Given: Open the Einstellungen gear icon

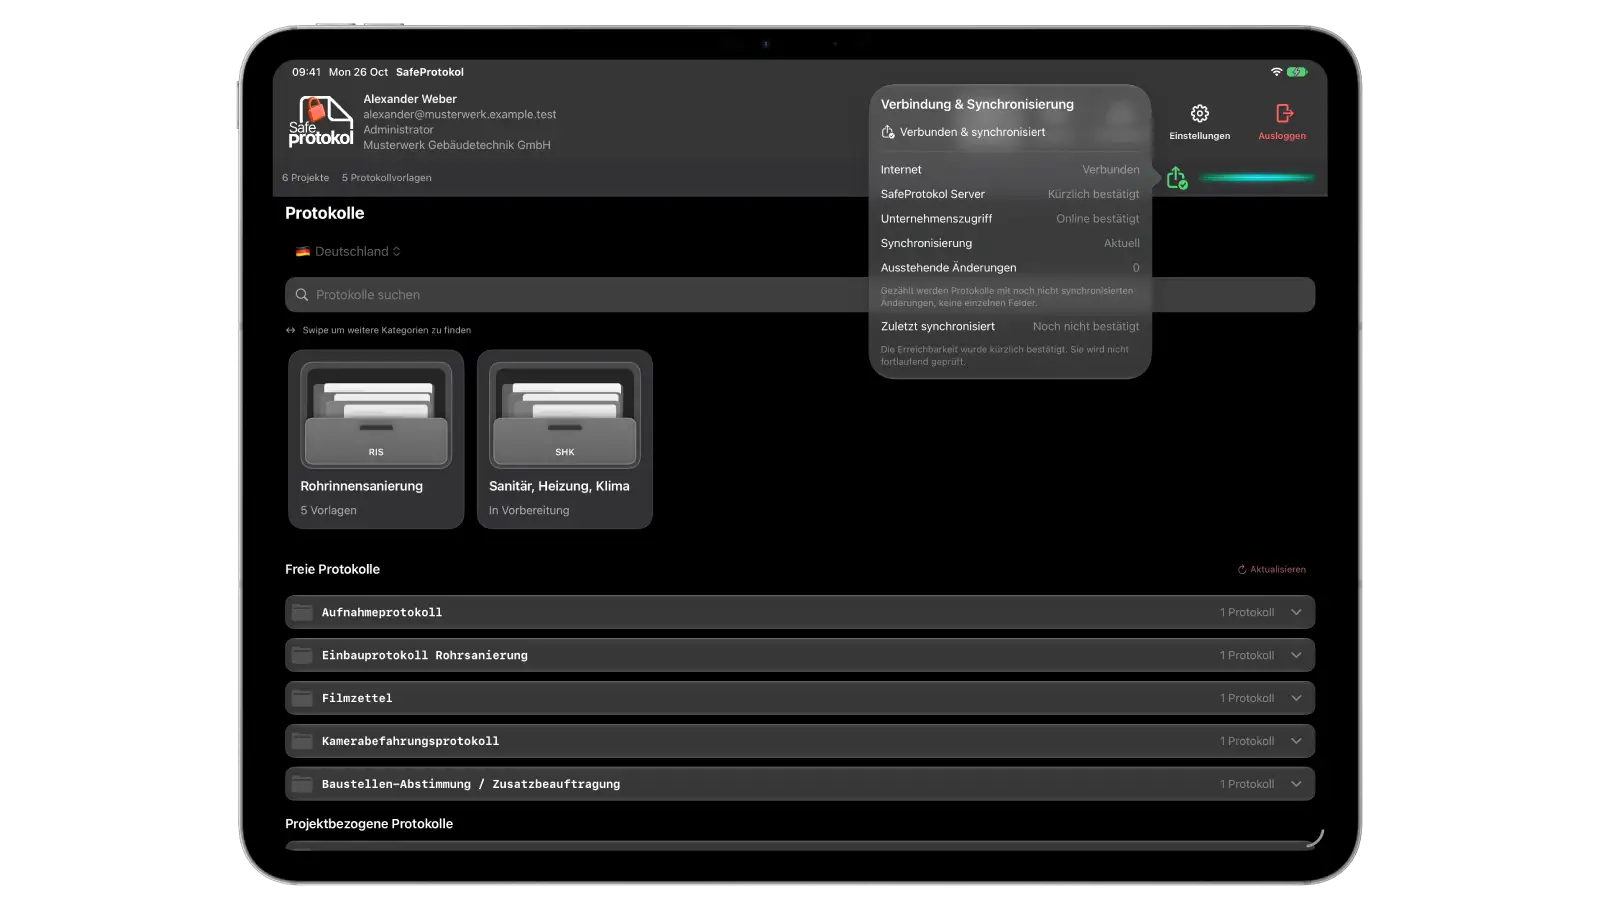Looking at the screenshot, I should click(x=1200, y=114).
